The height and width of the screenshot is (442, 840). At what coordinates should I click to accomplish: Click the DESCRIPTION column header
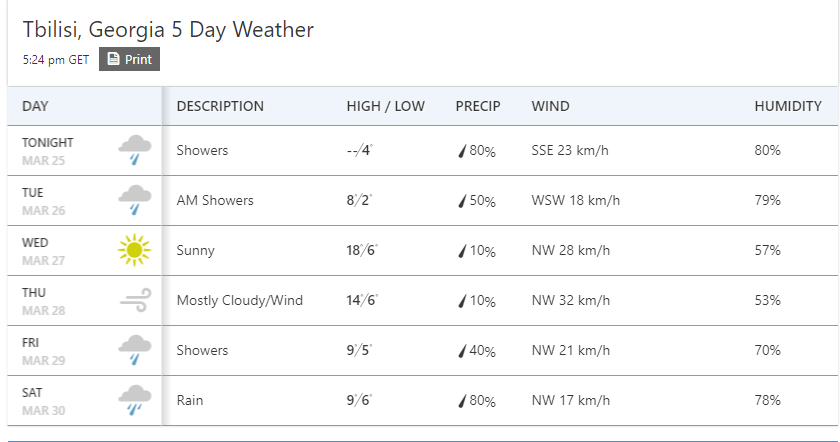pos(220,106)
